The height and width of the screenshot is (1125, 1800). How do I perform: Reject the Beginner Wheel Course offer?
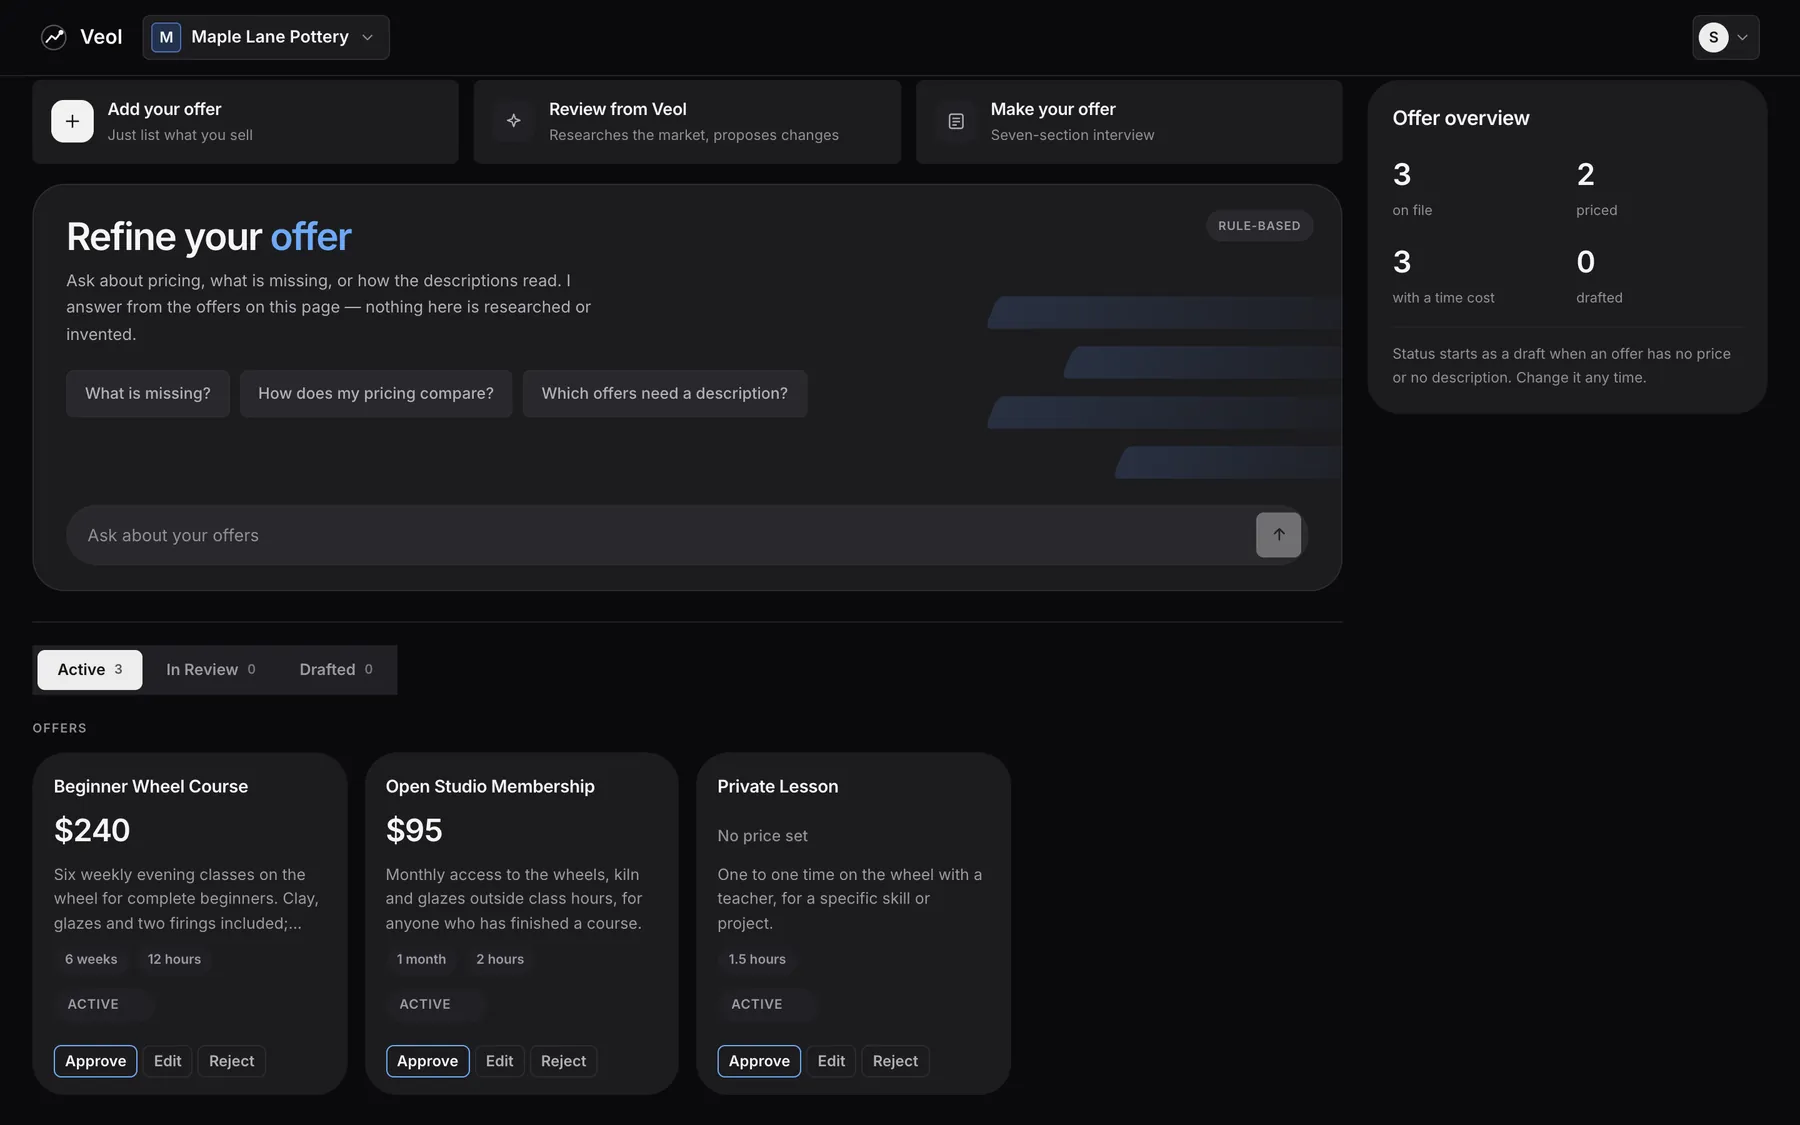coord(232,1061)
